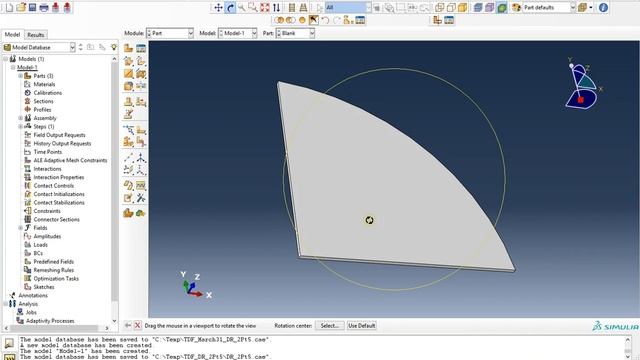Select Sections in the model tree
The image size is (640, 360).
coord(43,101)
